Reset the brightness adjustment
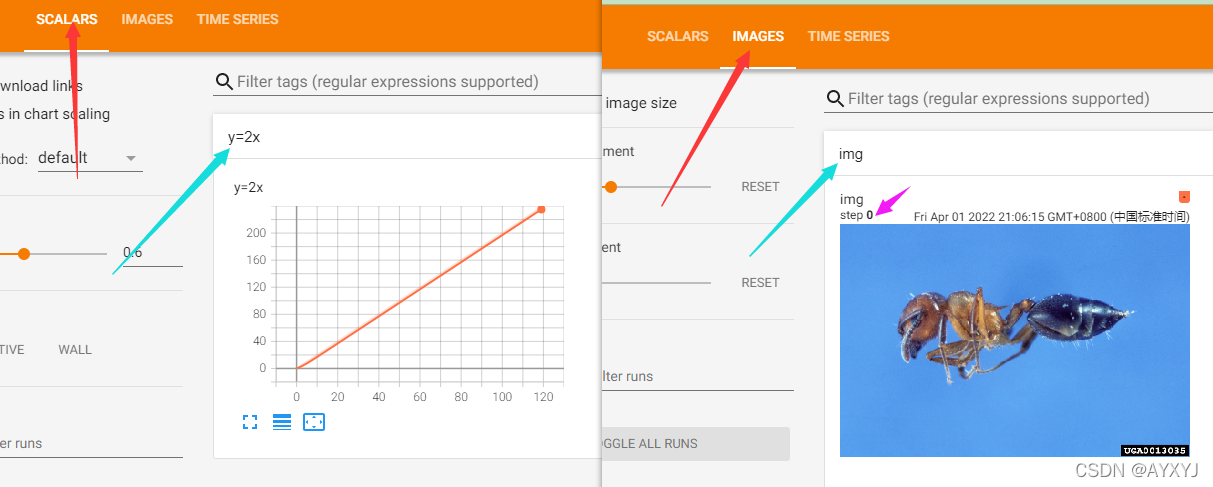The height and width of the screenshot is (487, 1213). click(x=760, y=187)
